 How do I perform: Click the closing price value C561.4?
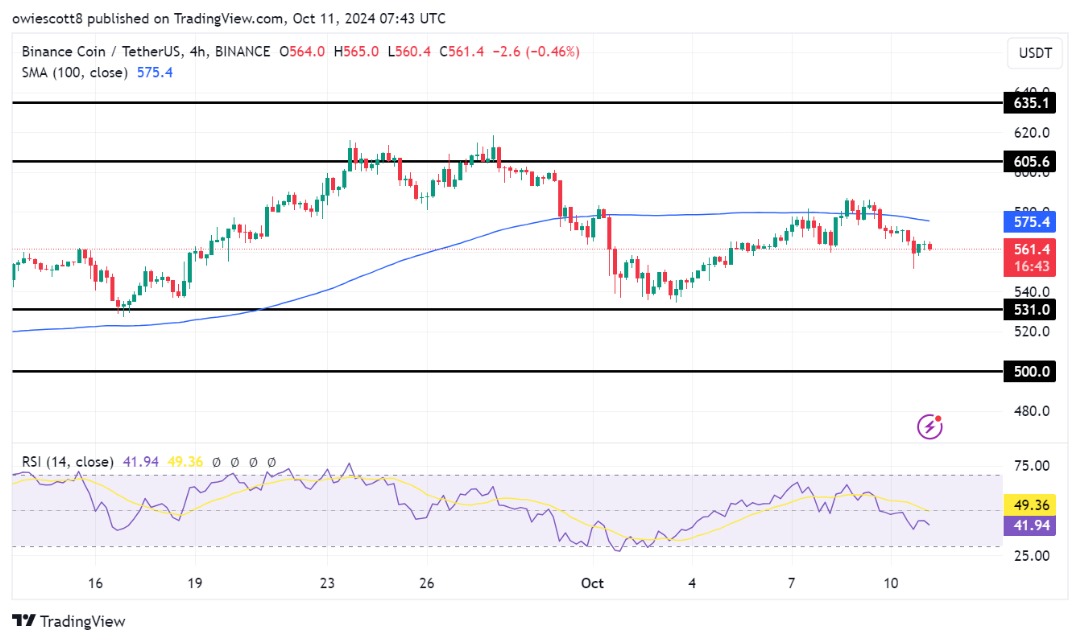pos(461,52)
